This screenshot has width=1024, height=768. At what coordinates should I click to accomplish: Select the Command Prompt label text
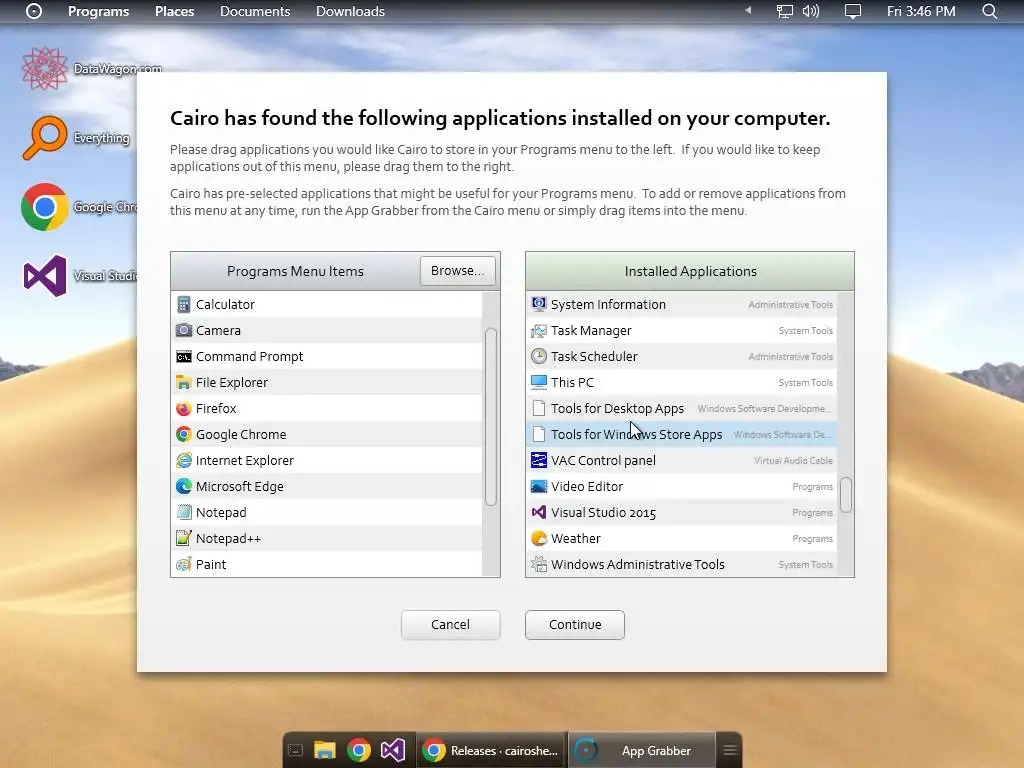coord(249,357)
